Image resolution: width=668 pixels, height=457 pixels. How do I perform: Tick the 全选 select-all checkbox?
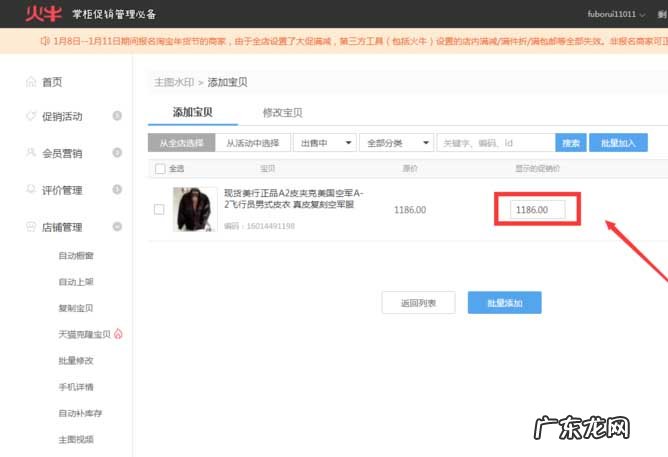click(x=160, y=169)
